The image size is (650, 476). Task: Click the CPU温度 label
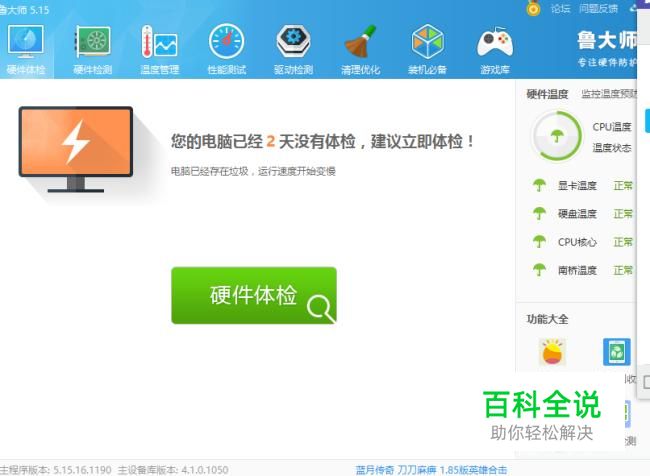[612, 127]
